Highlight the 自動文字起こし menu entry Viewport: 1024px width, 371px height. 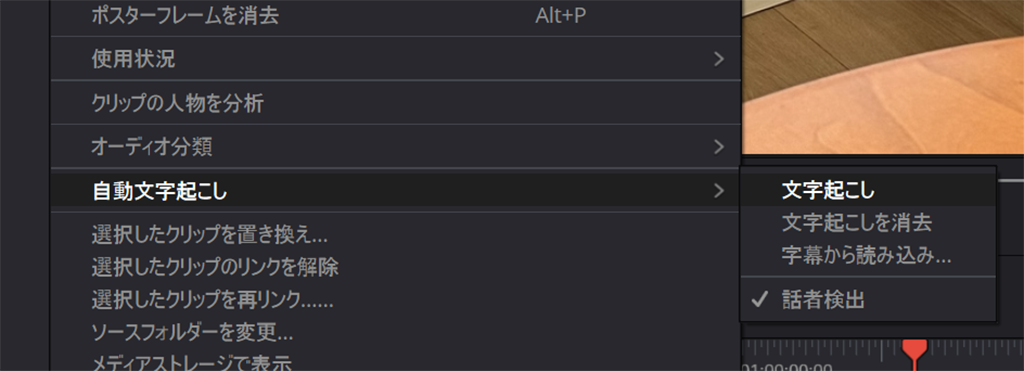click(x=396, y=191)
